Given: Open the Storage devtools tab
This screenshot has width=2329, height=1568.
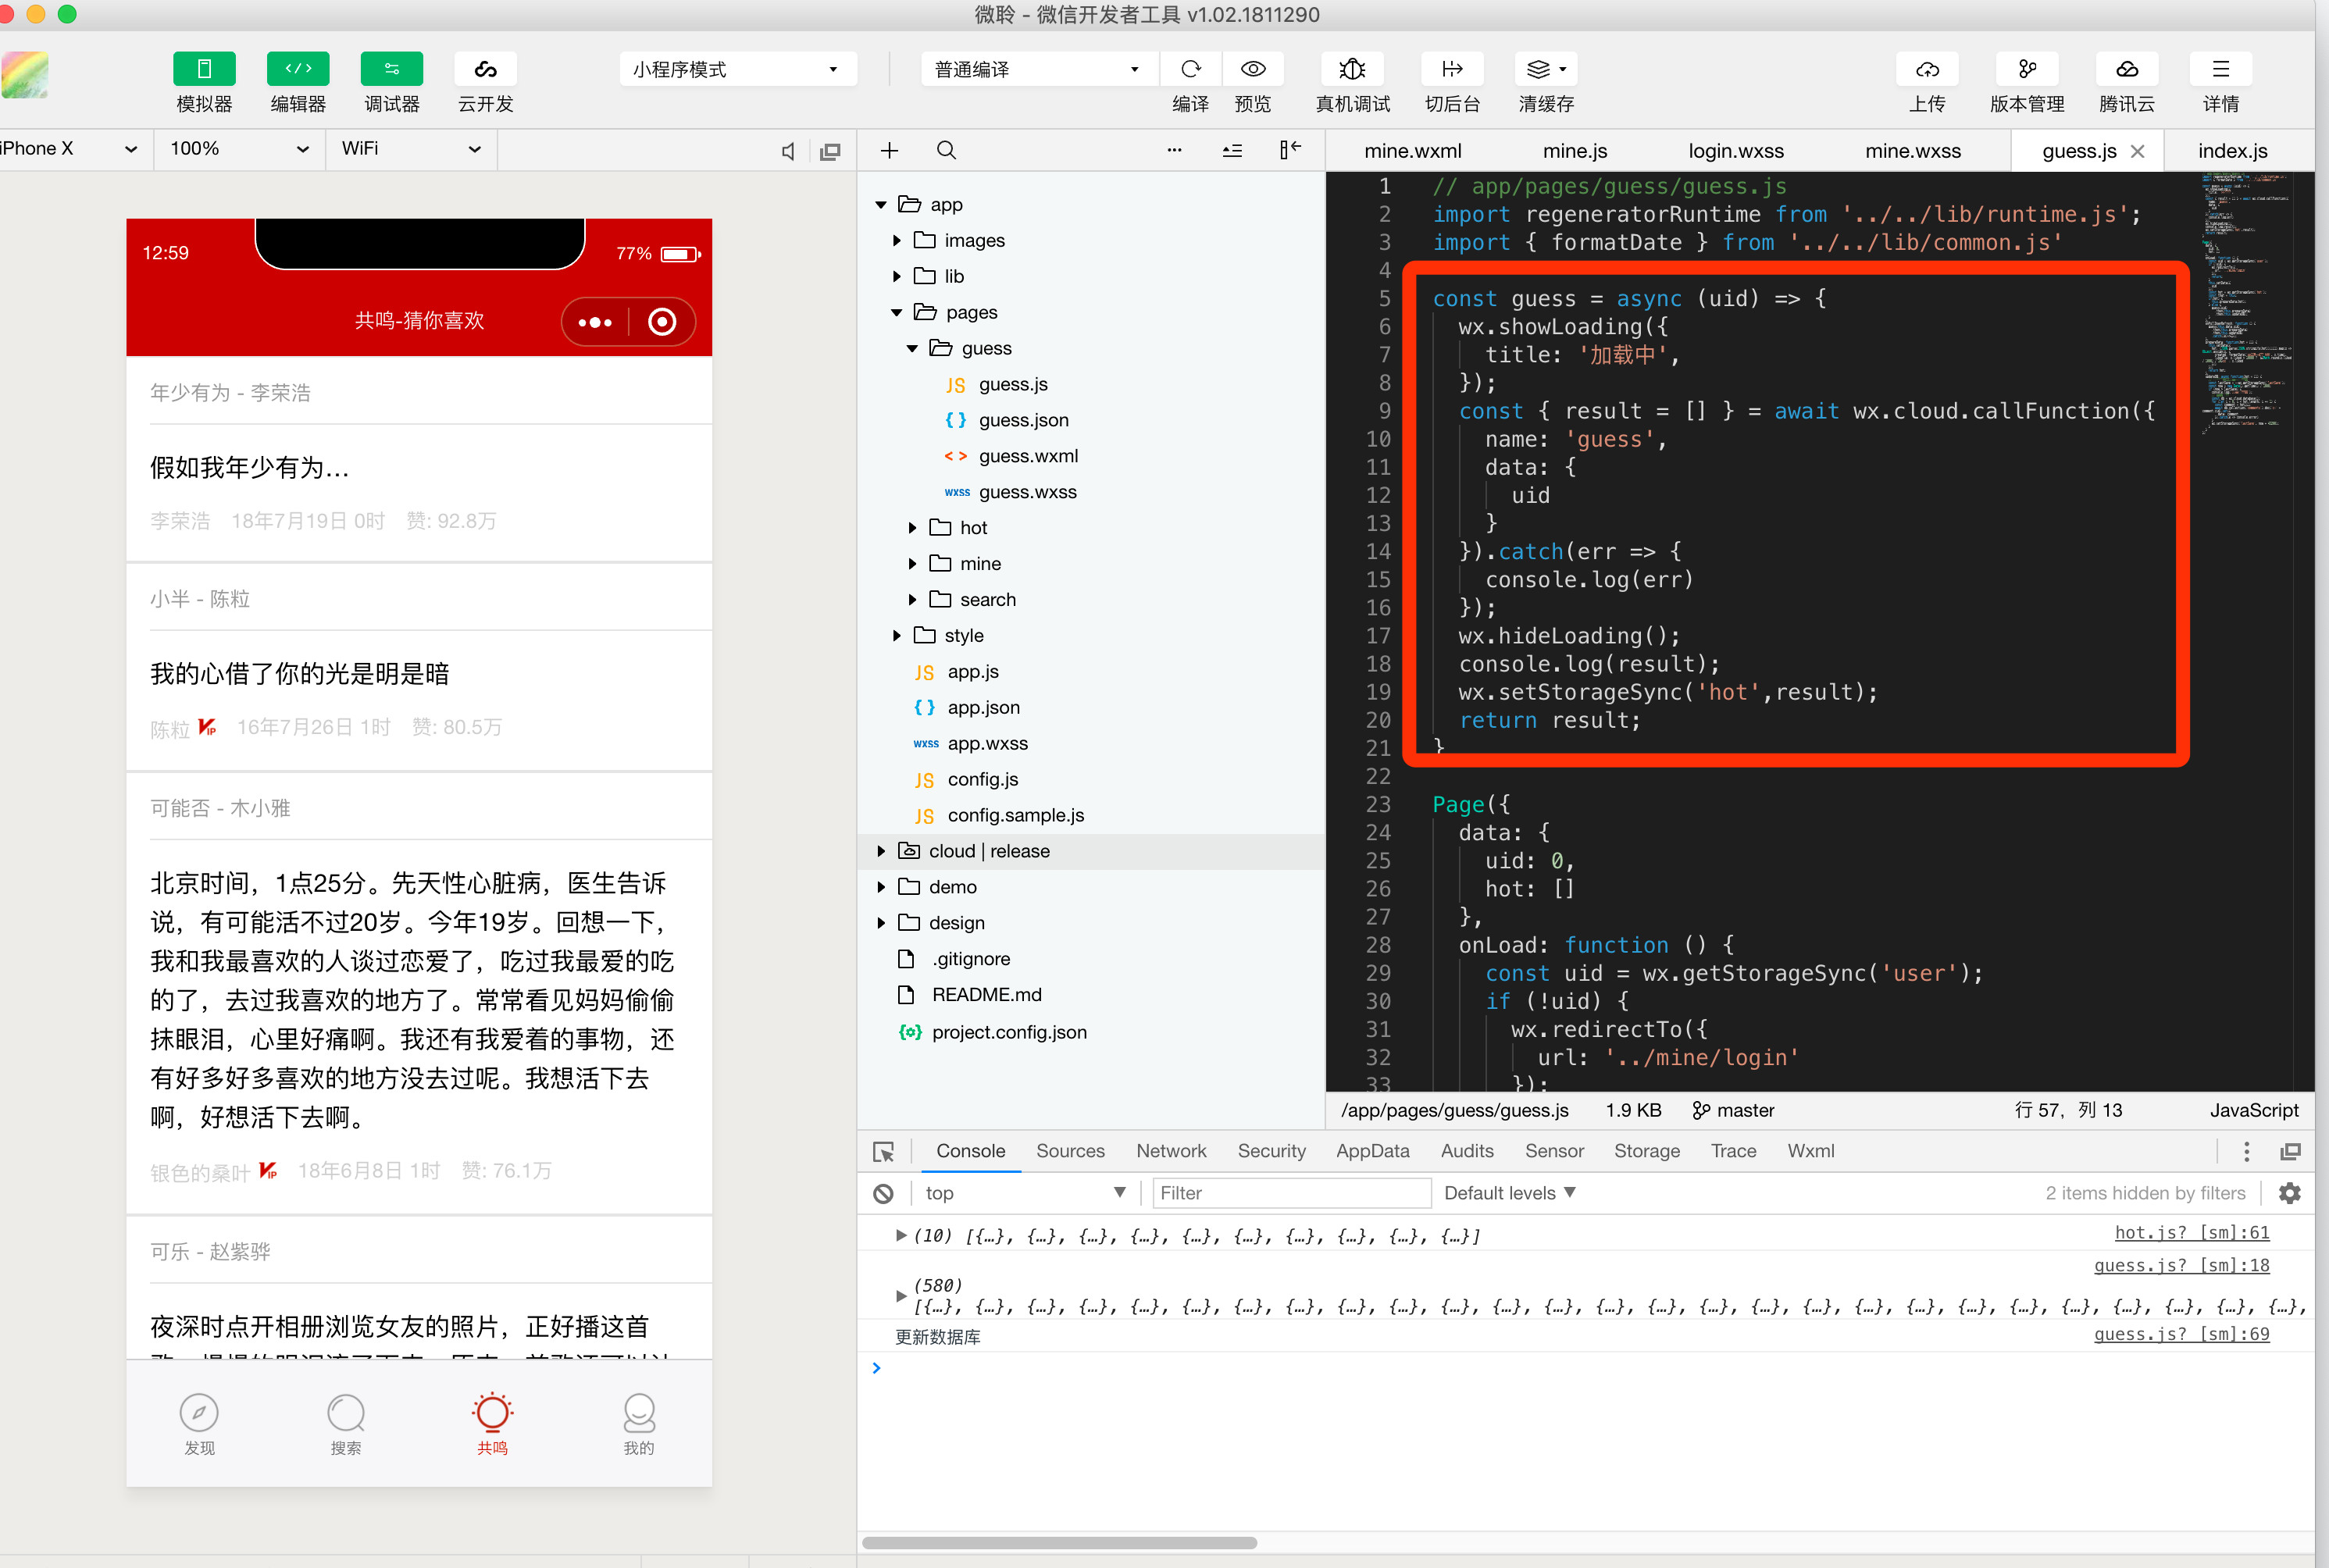Looking at the screenshot, I should (1646, 1151).
